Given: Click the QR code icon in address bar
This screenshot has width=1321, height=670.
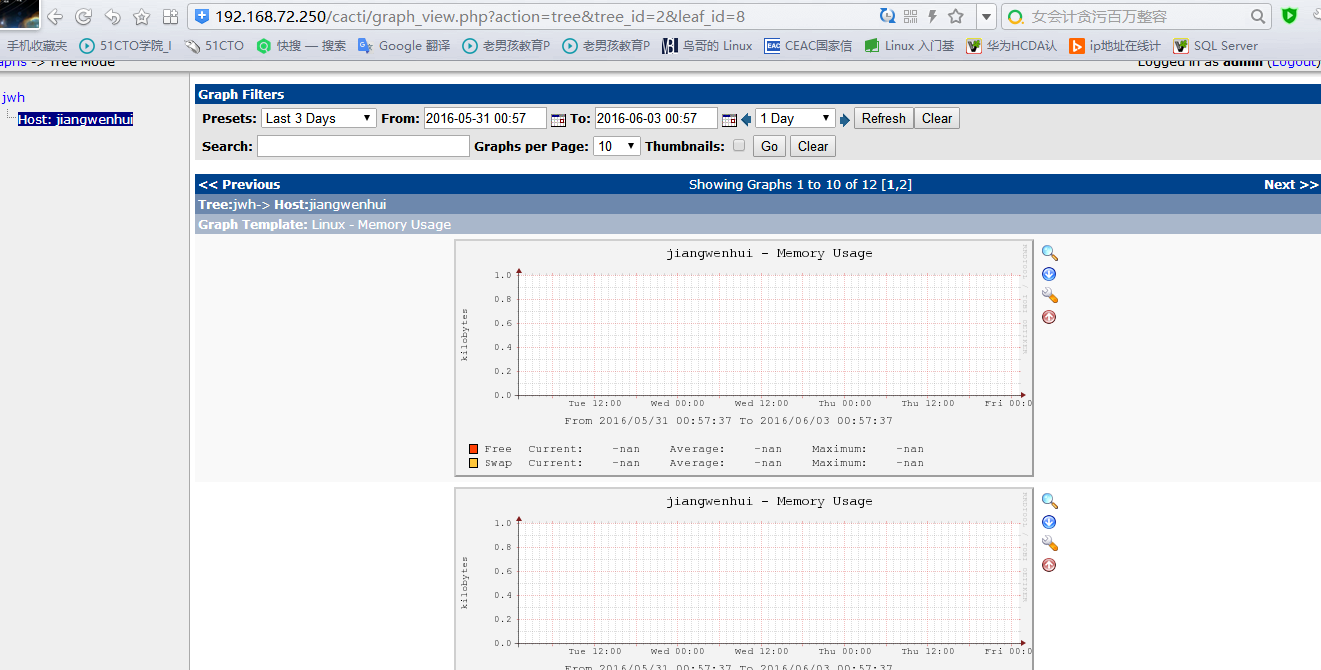Looking at the screenshot, I should point(910,16).
